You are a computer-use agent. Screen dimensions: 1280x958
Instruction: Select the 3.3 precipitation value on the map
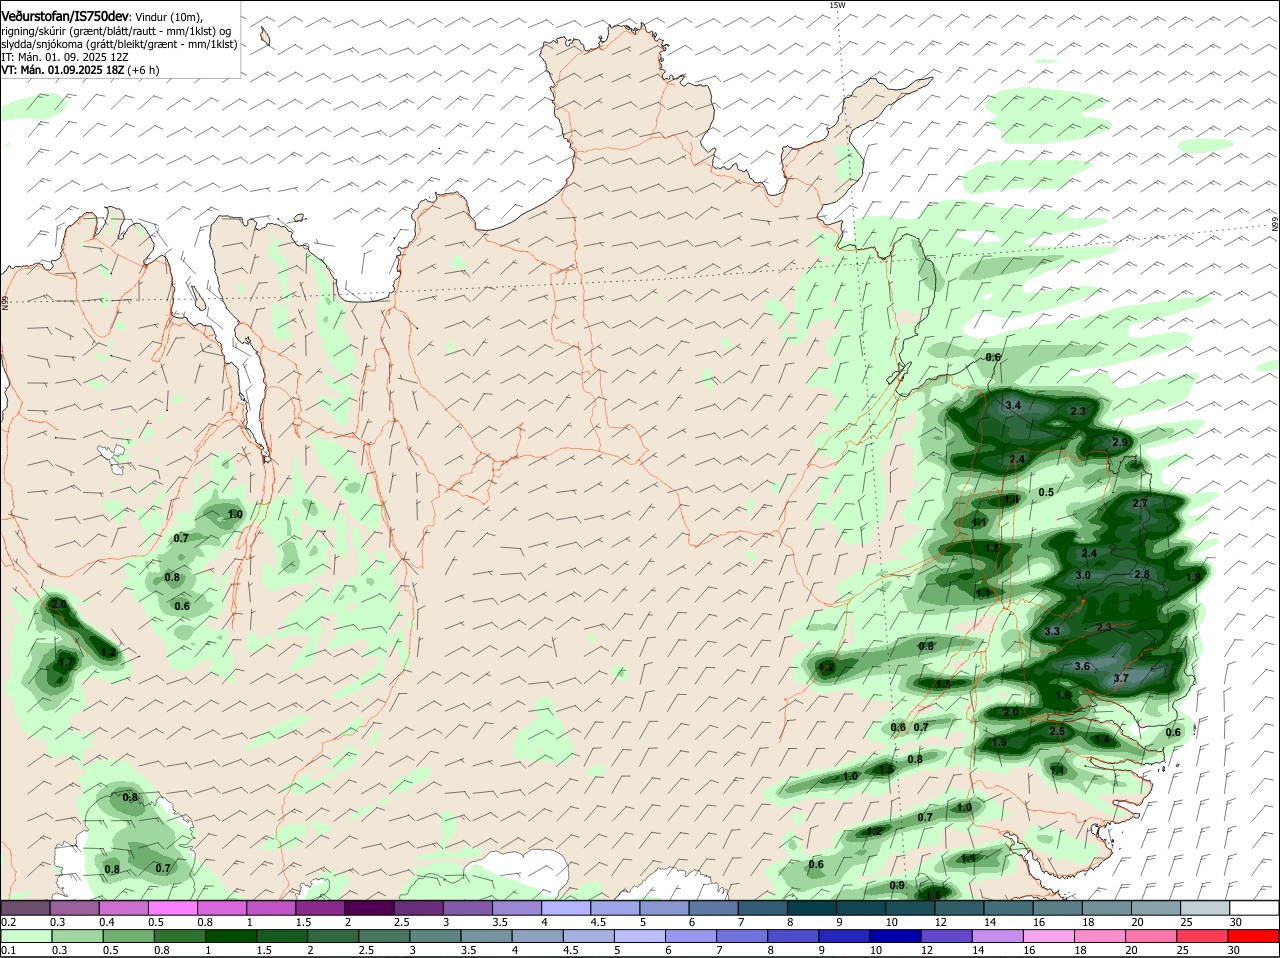click(1051, 632)
